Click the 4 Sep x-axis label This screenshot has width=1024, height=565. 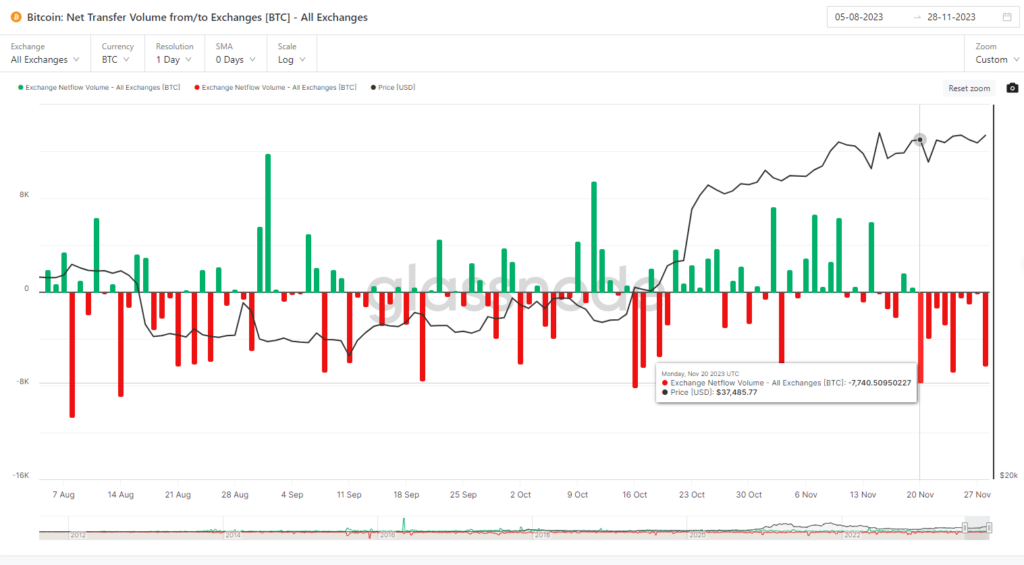pyautogui.click(x=292, y=494)
